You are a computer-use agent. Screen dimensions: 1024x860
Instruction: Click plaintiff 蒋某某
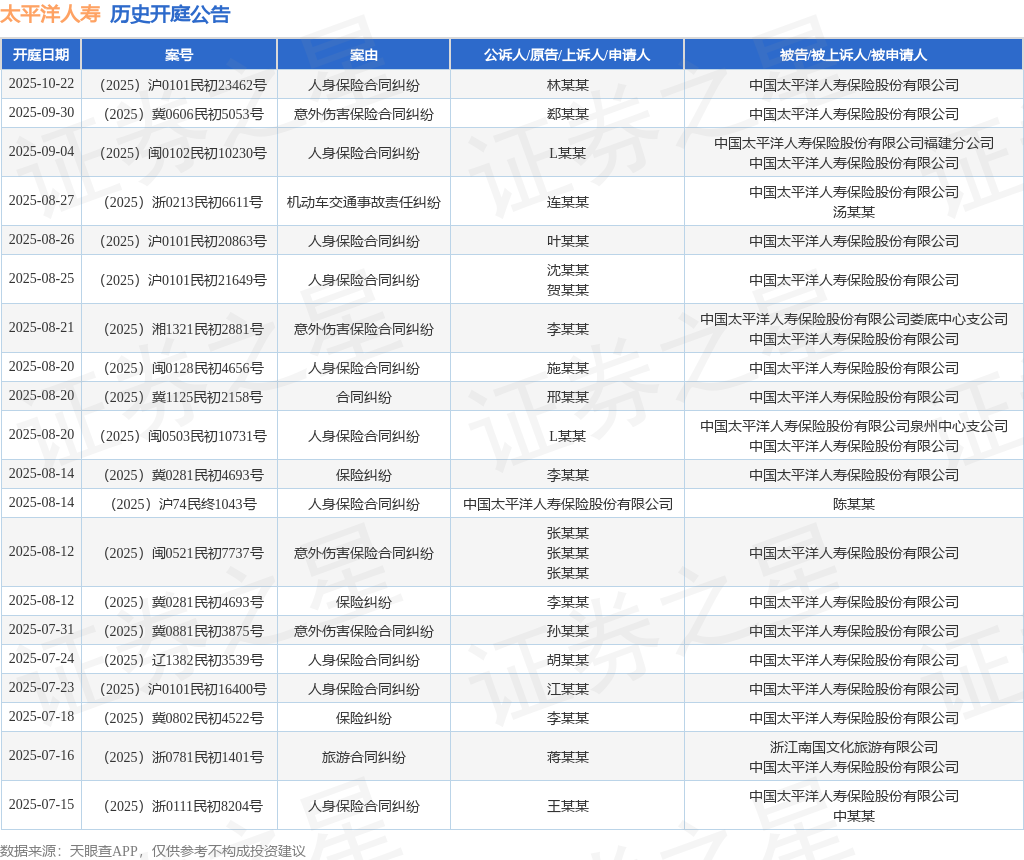pyautogui.click(x=568, y=757)
